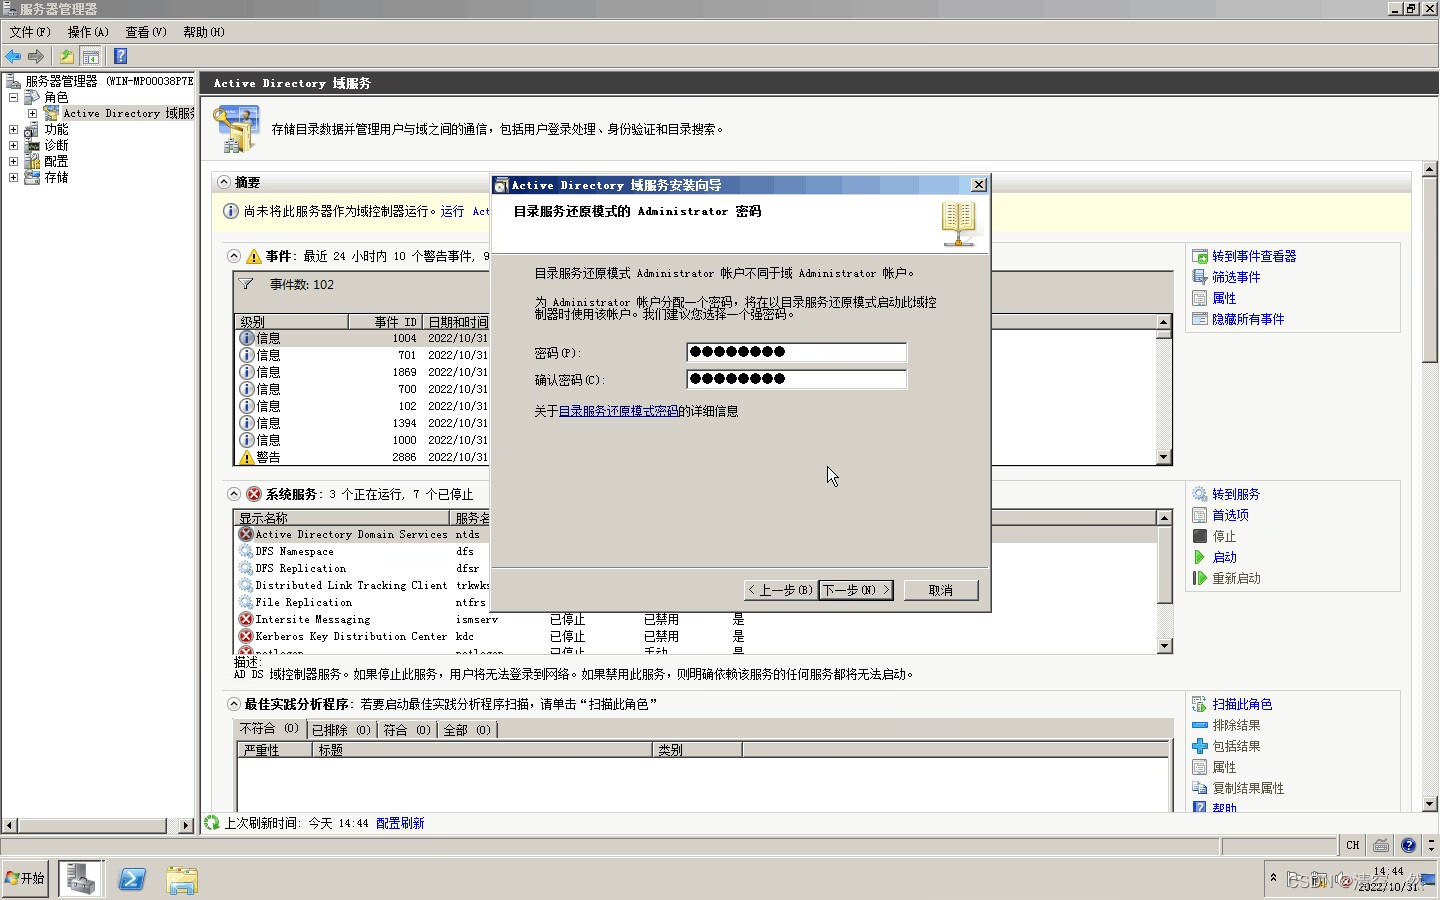Click the 密码(P) input field
The image size is (1440, 900).
click(796, 352)
